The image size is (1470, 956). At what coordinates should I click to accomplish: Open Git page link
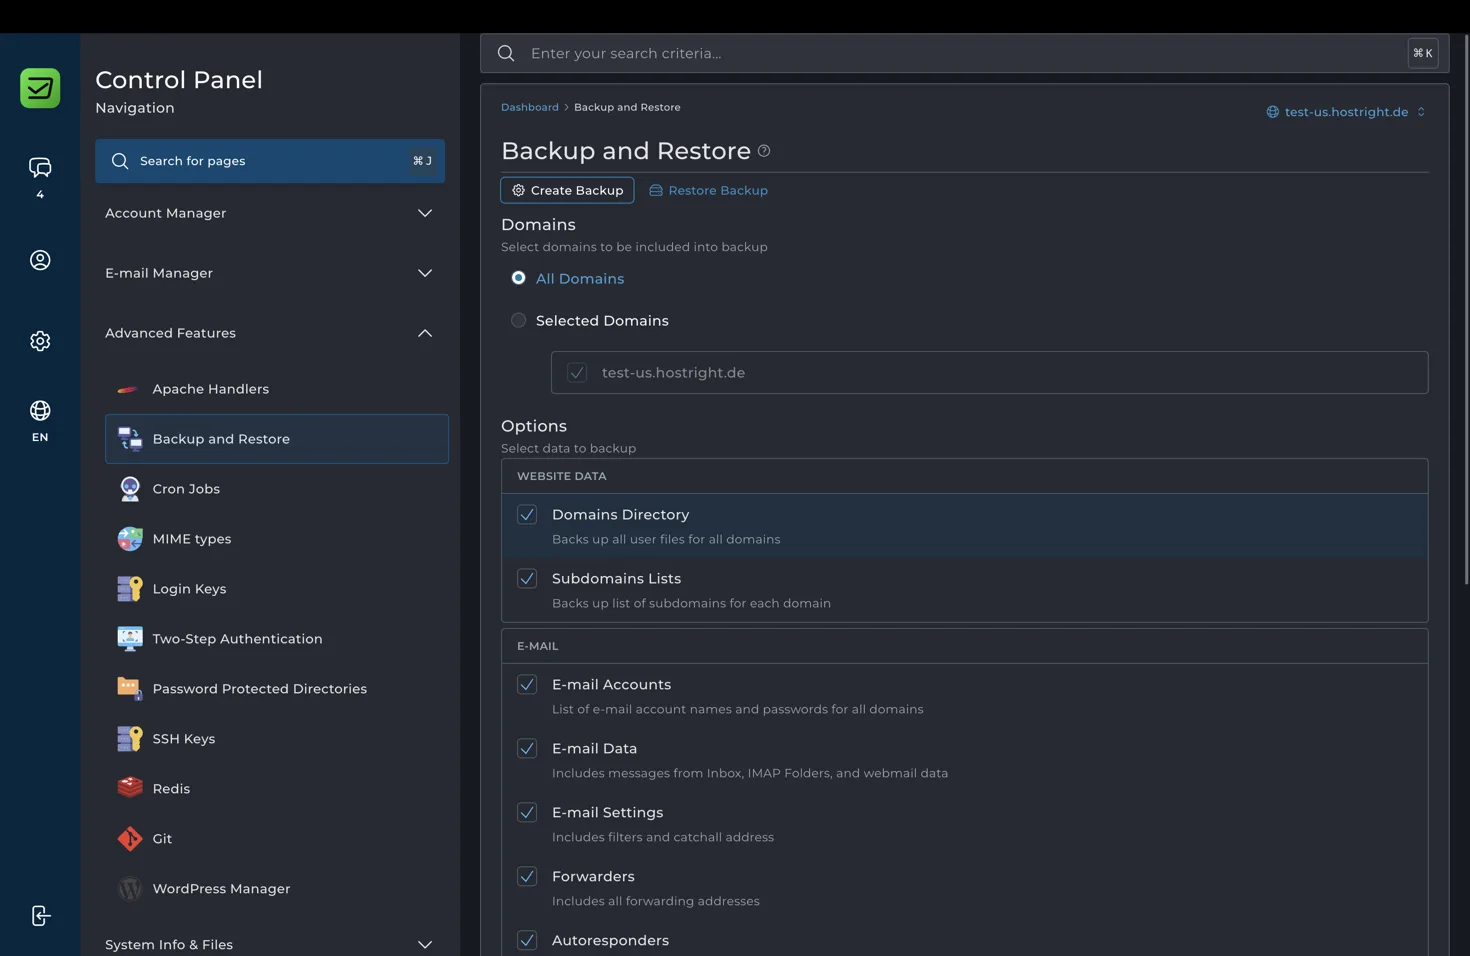click(x=277, y=839)
